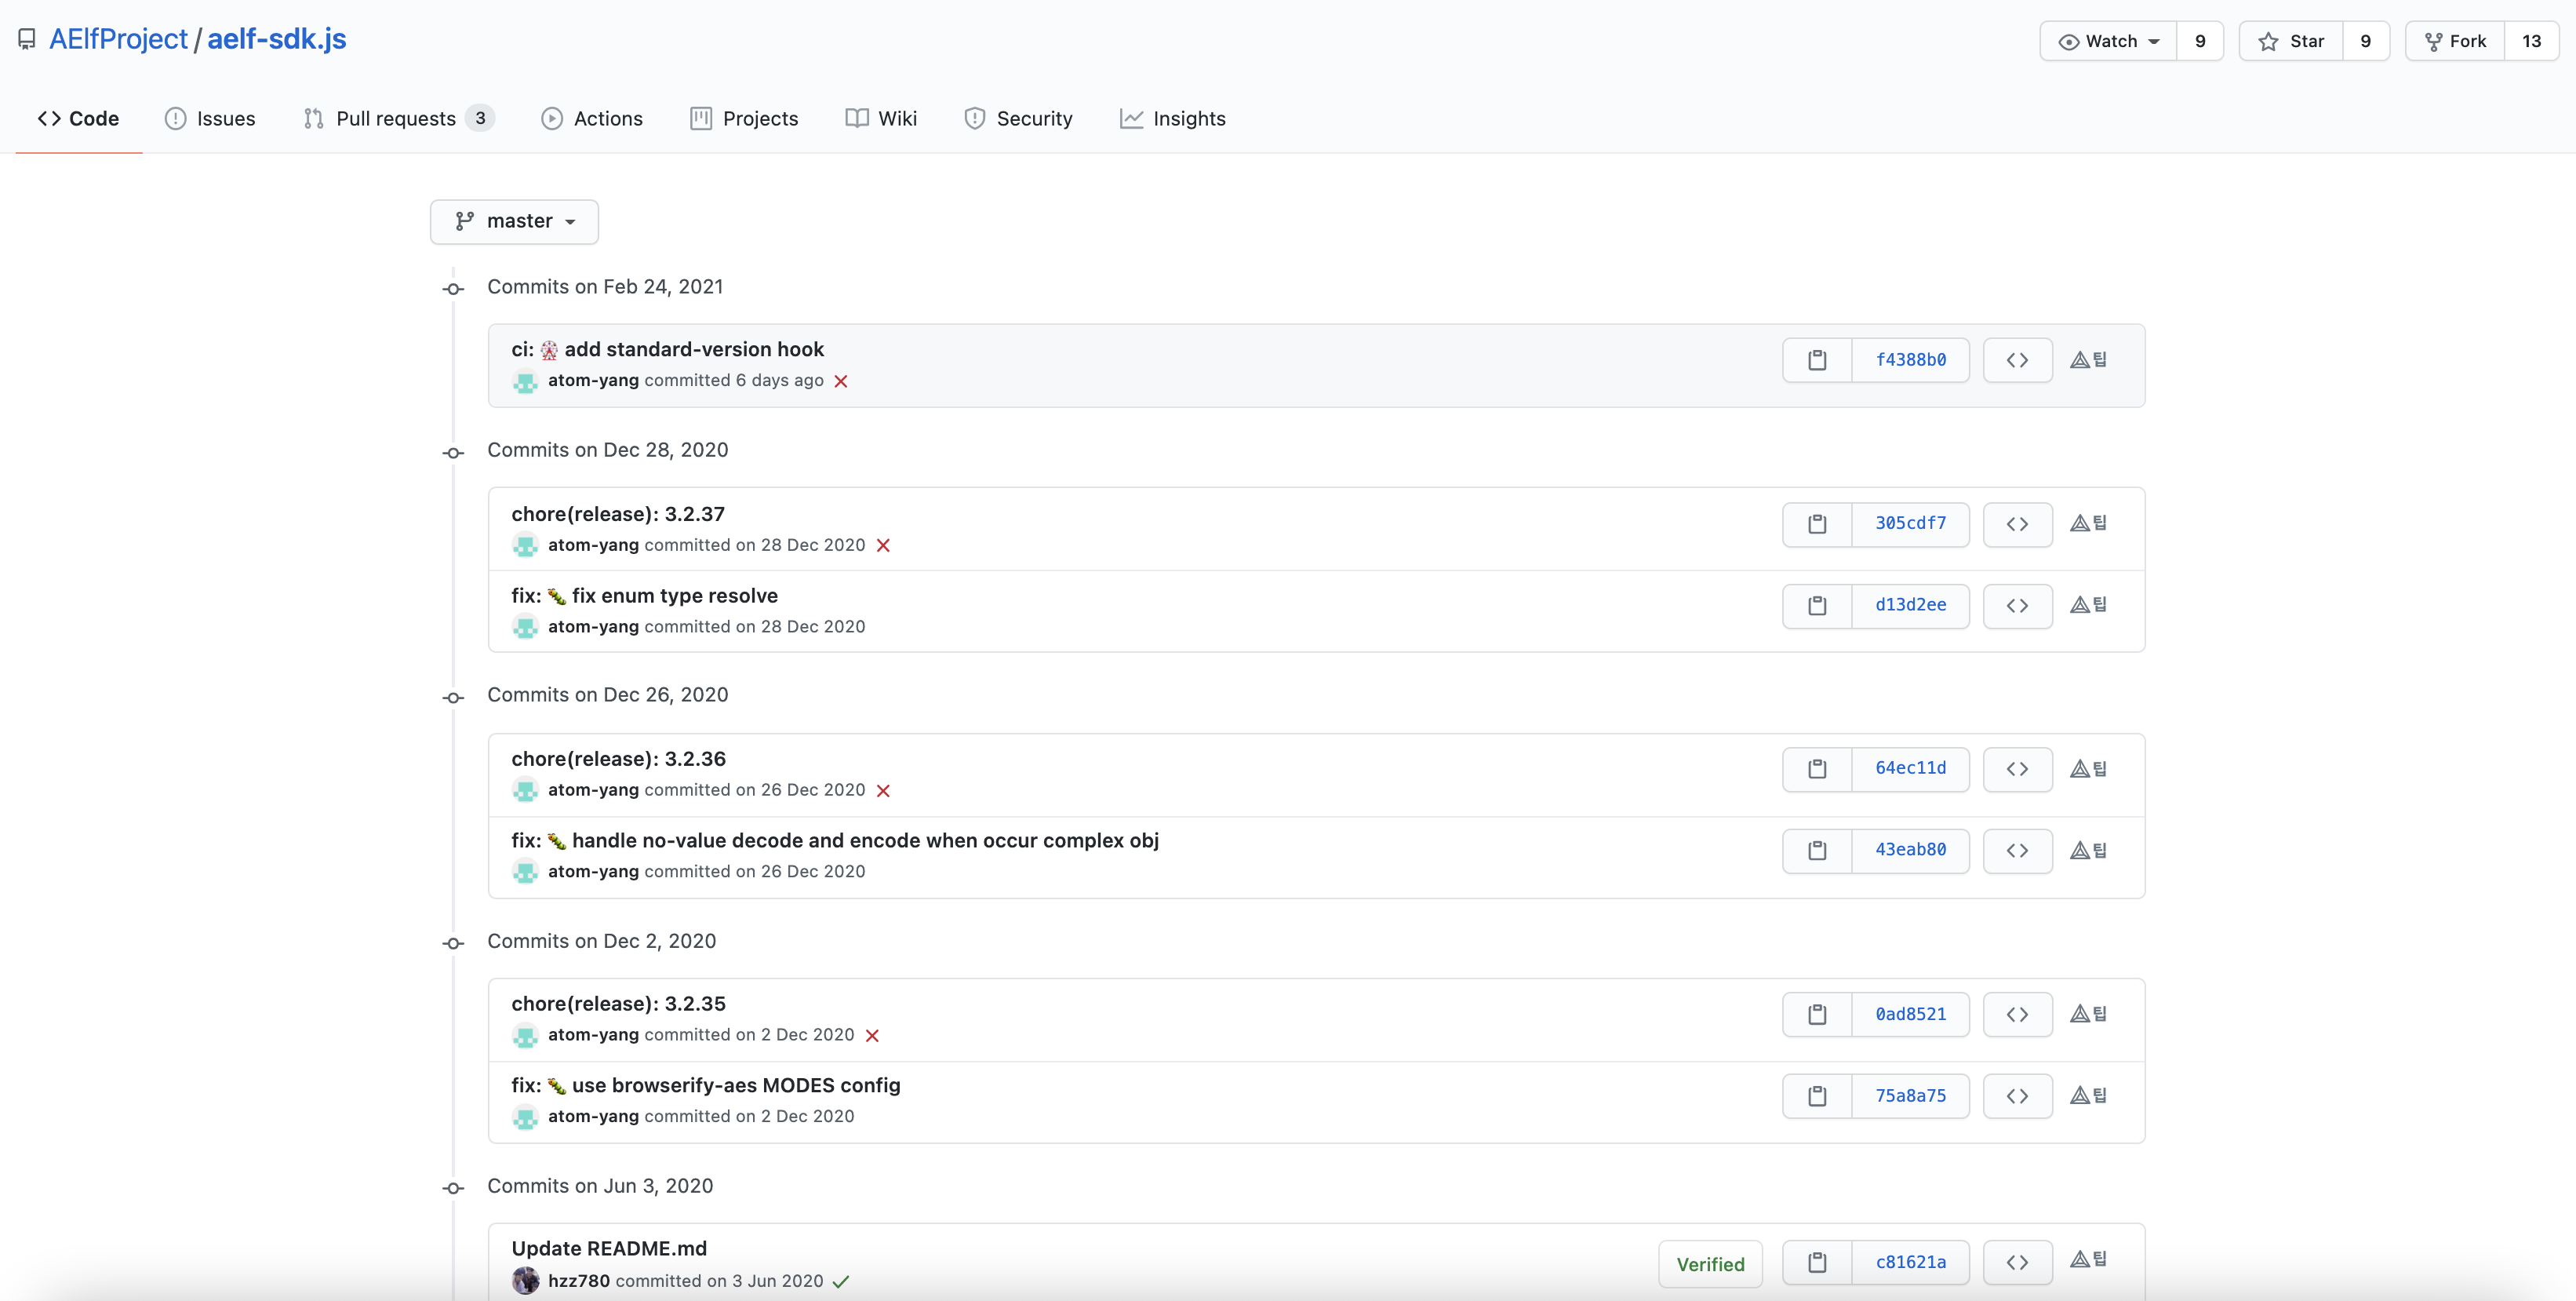Click the extension icon next to 0ad8521
The height and width of the screenshot is (1301, 2576).
pyautogui.click(x=2088, y=1014)
